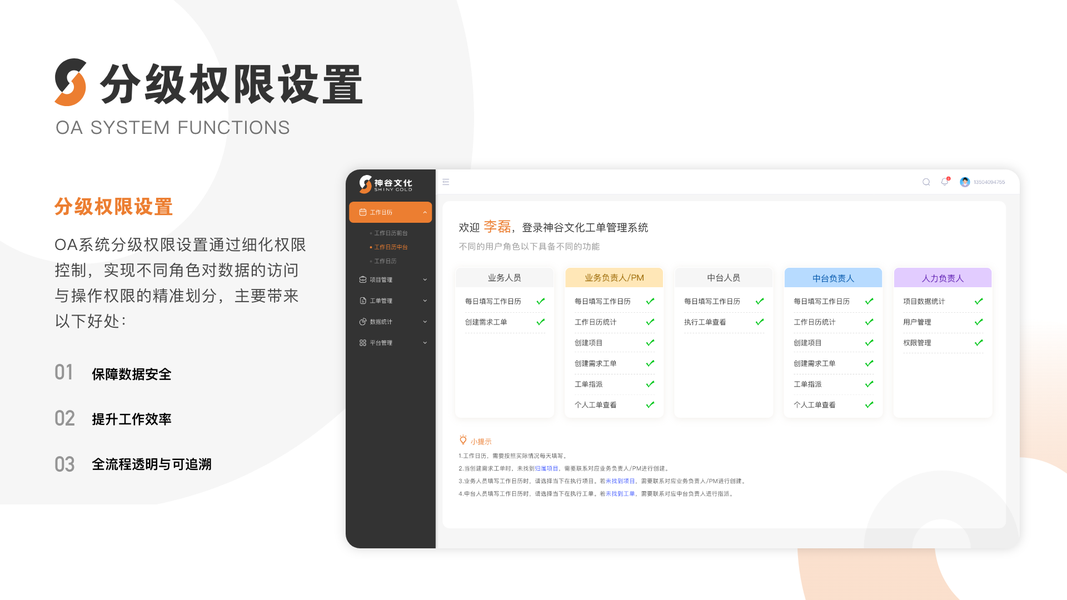Open the last 工作日历 submenu item

(385, 261)
